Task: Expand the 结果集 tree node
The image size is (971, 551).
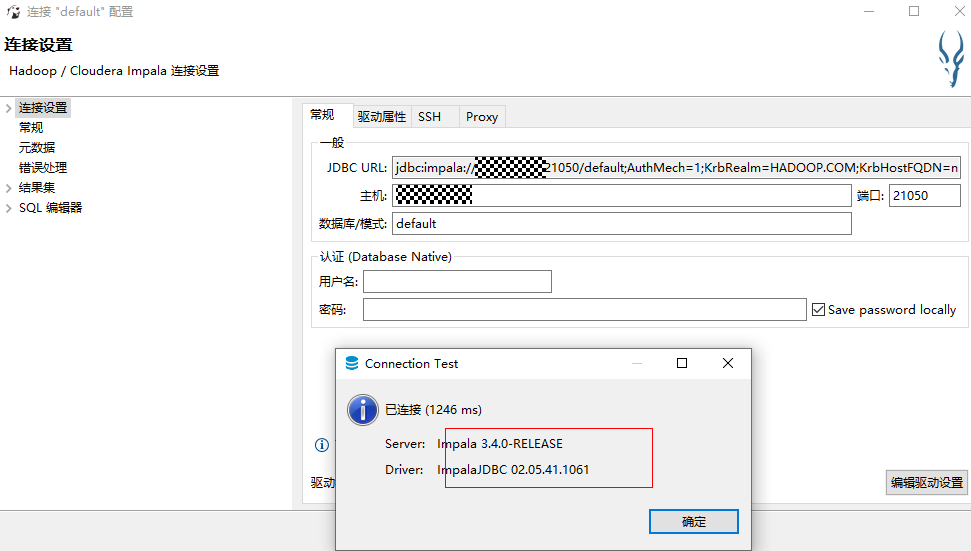Action: pyautogui.click(x=9, y=188)
